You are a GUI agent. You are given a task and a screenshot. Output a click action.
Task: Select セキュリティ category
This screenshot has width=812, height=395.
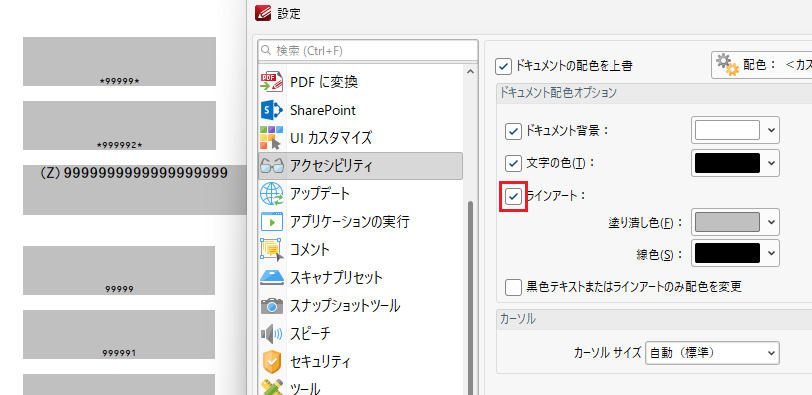(360, 361)
